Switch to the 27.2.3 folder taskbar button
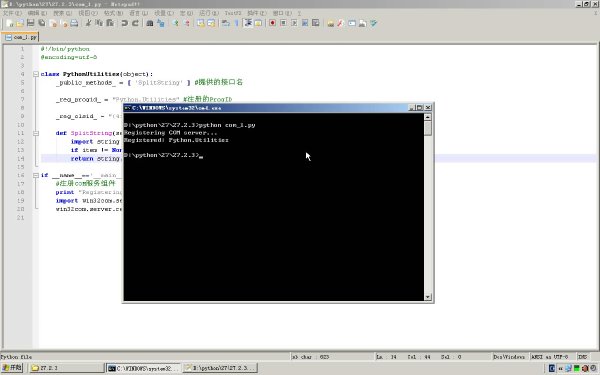This screenshot has height=375, width=600. (66, 368)
